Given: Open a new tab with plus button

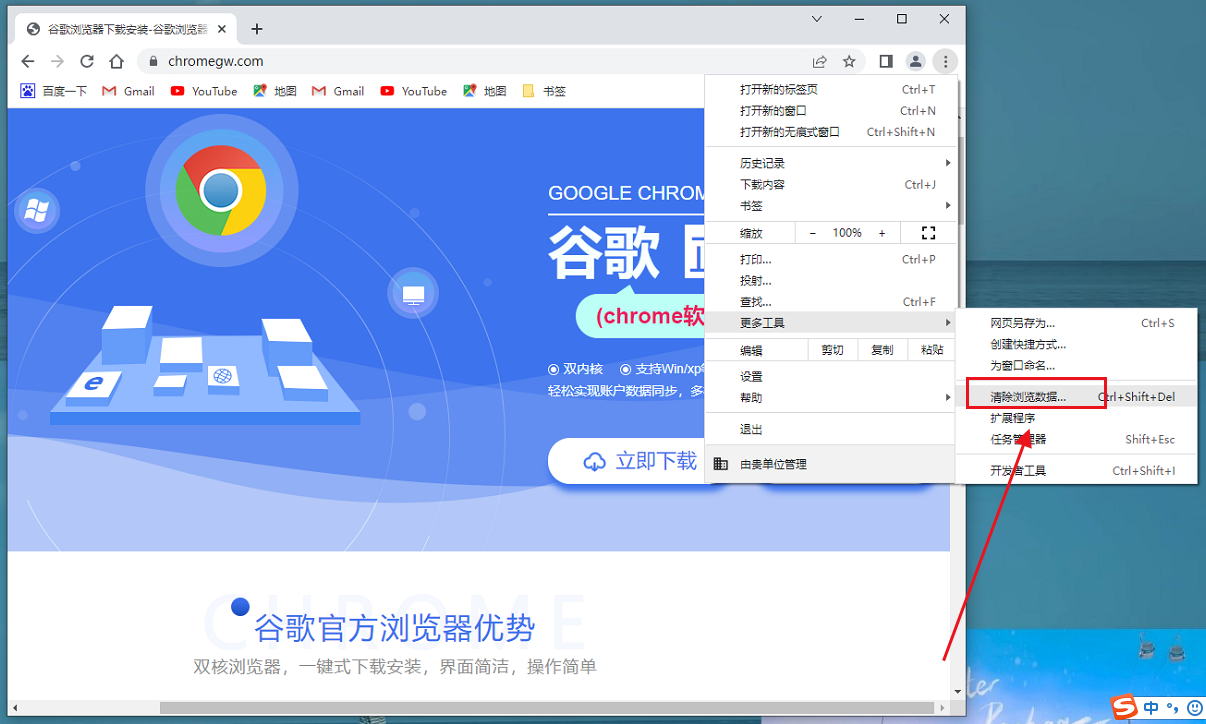Looking at the screenshot, I should click(x=257, y=29).
